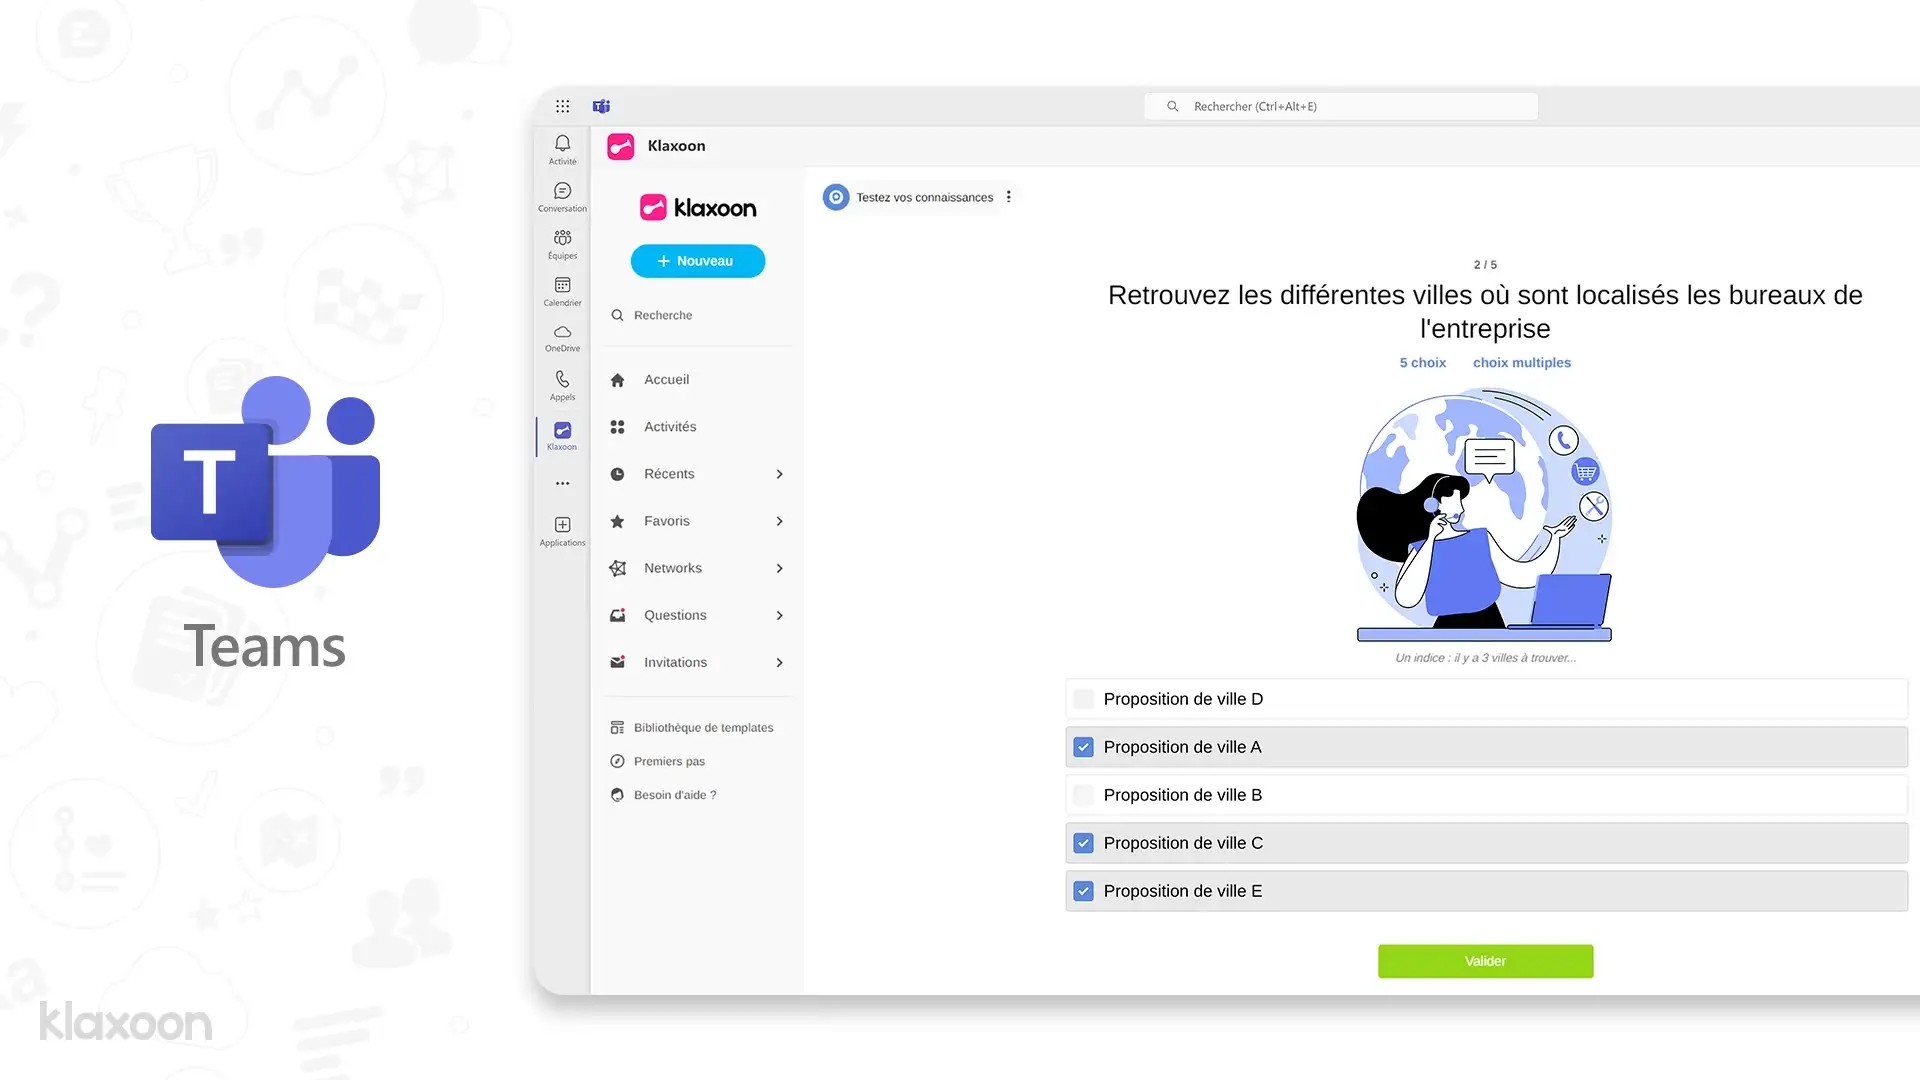Select the Appels calls icon
Image resolution: width=1920 pixels, height=1080 pixels.
561,386
